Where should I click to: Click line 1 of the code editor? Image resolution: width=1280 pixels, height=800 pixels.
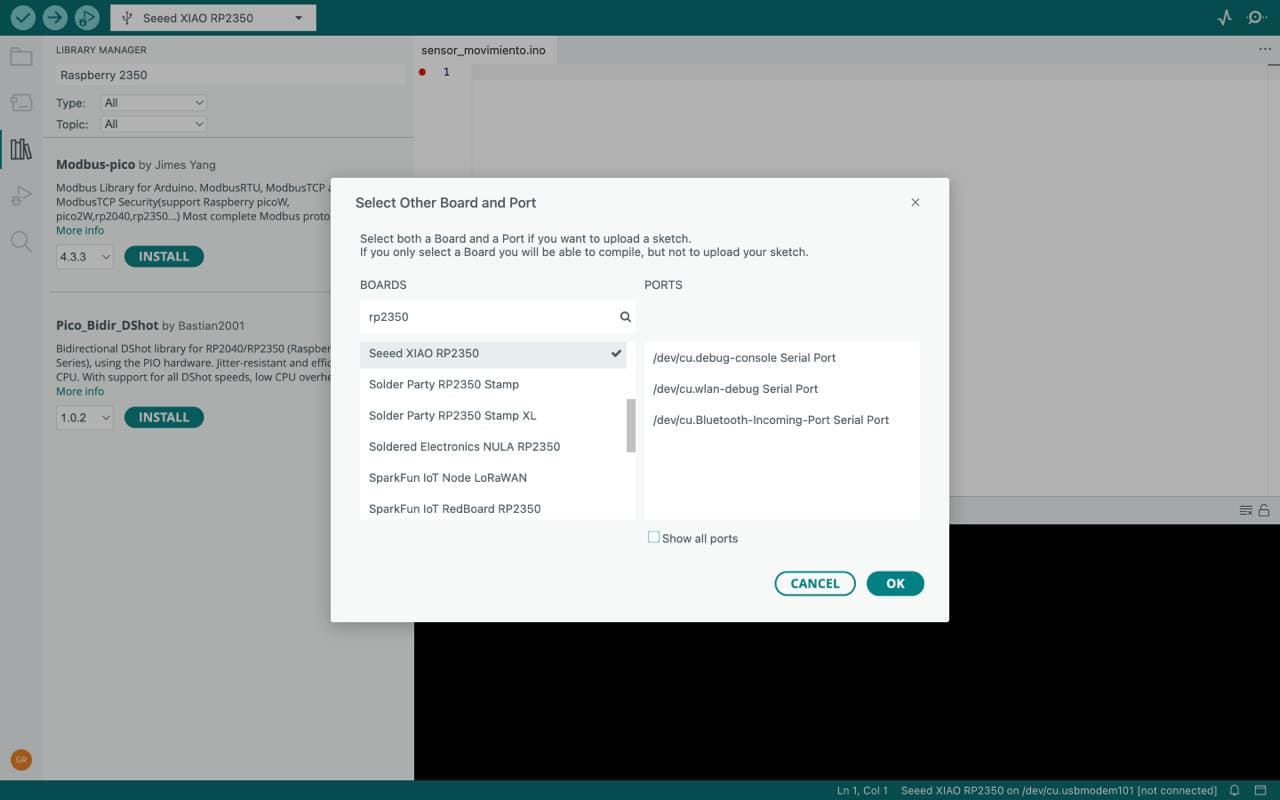870,72
